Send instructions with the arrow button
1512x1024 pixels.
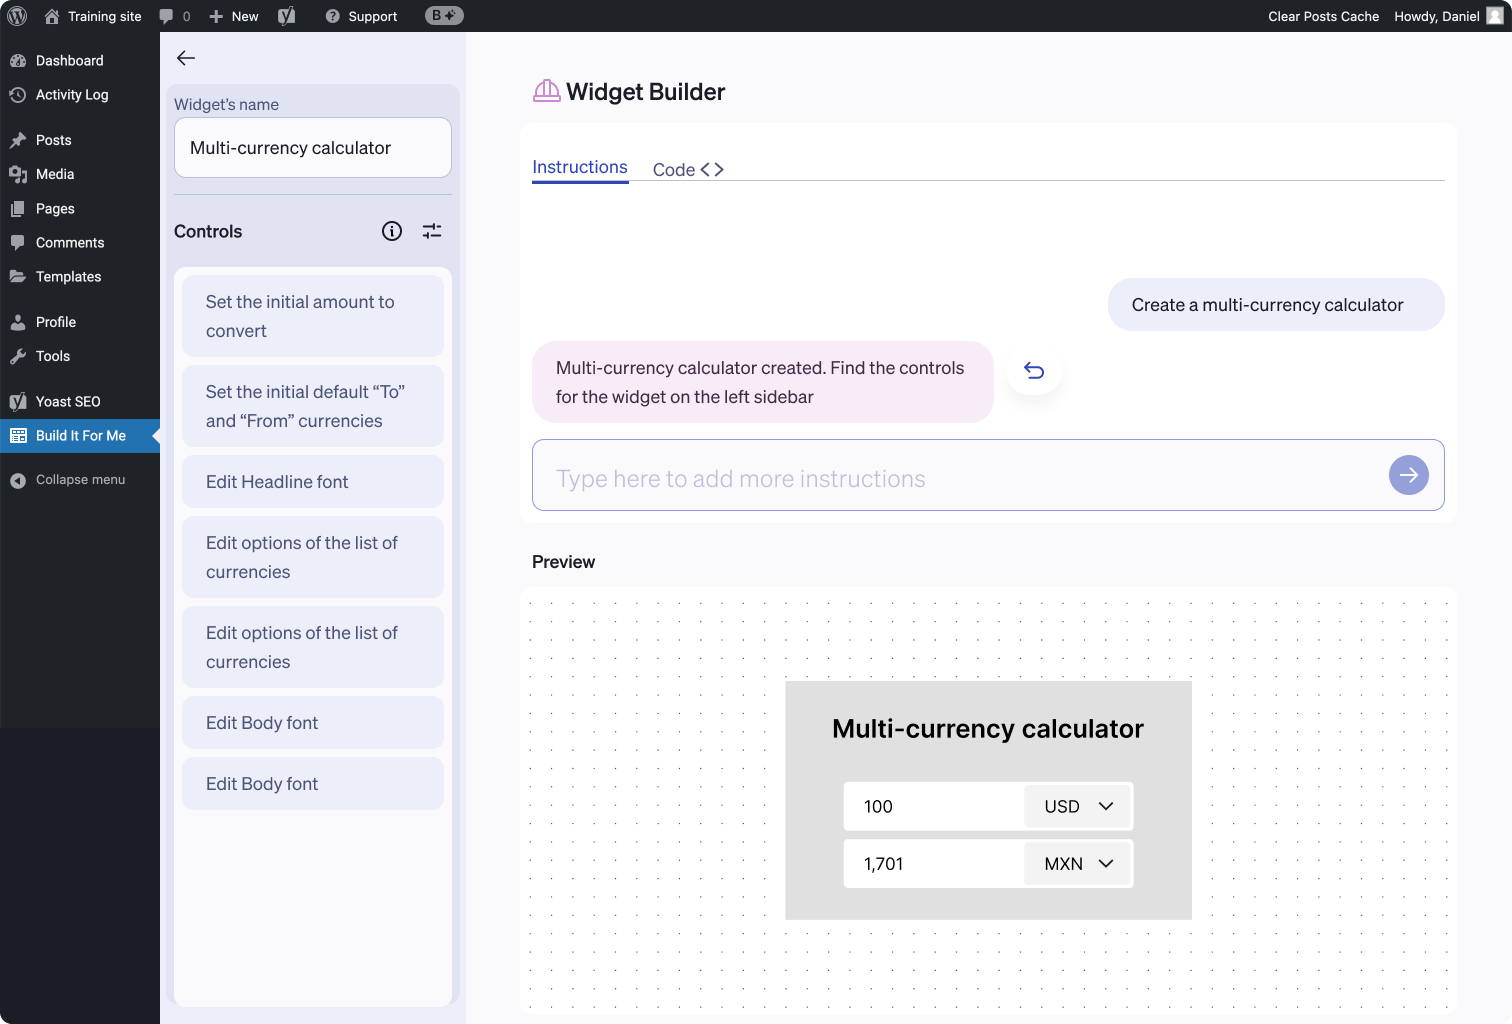coord(1409,475)
